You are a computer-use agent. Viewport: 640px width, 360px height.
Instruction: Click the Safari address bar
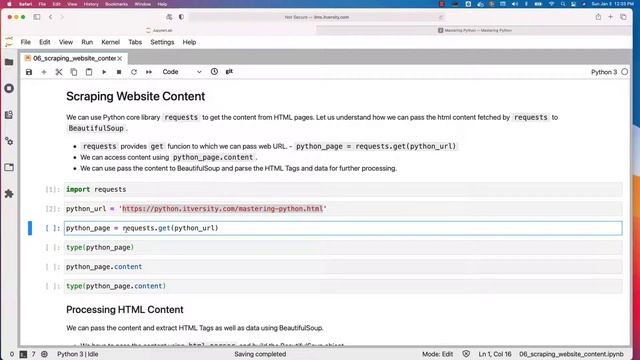[317, 17]
